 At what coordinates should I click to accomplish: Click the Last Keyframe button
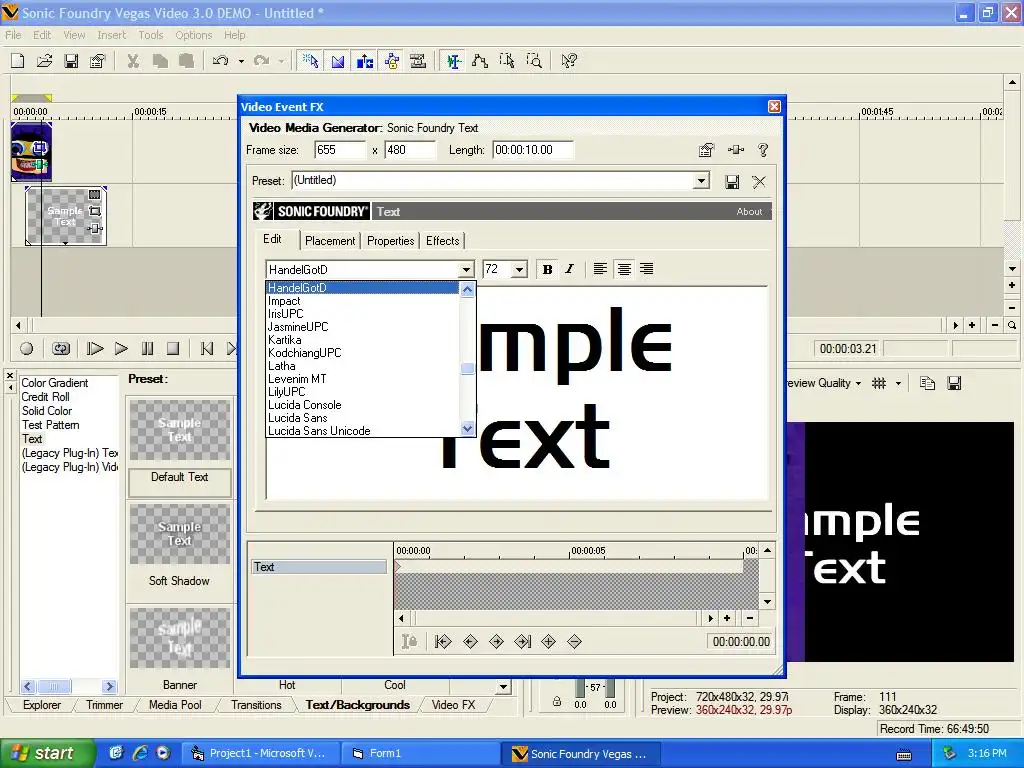point(522,642)
